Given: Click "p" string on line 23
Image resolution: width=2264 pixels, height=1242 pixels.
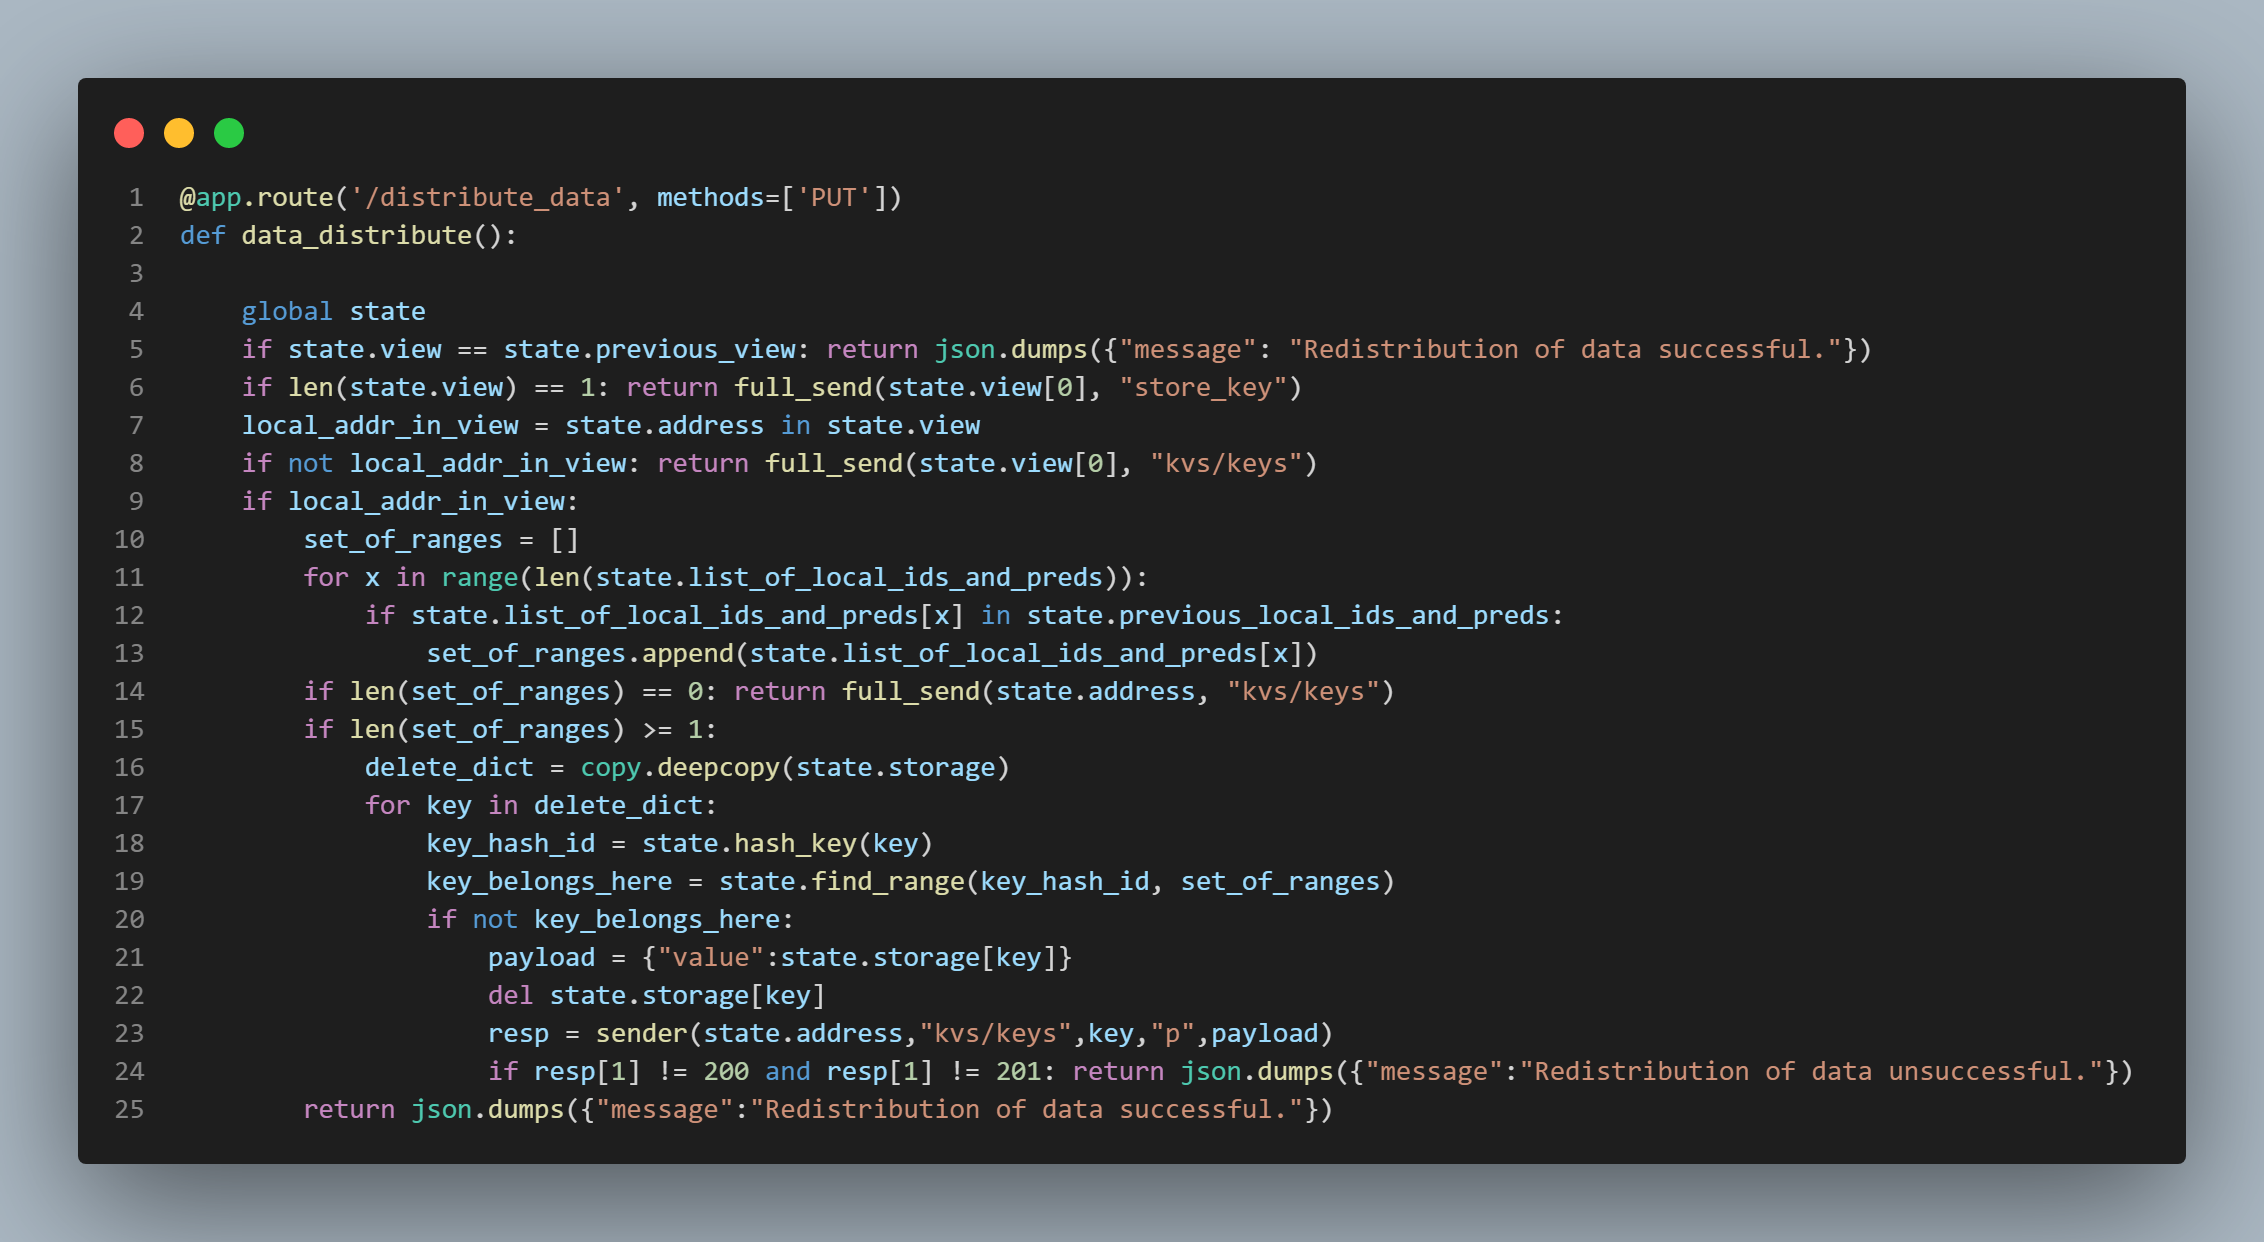Looking at the screenshot, I should [x=1172, y=1033].
